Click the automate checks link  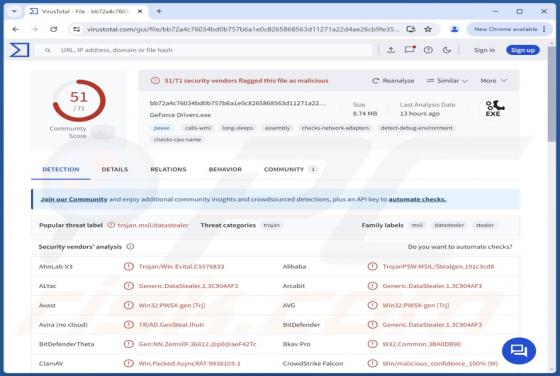[417, 199]
